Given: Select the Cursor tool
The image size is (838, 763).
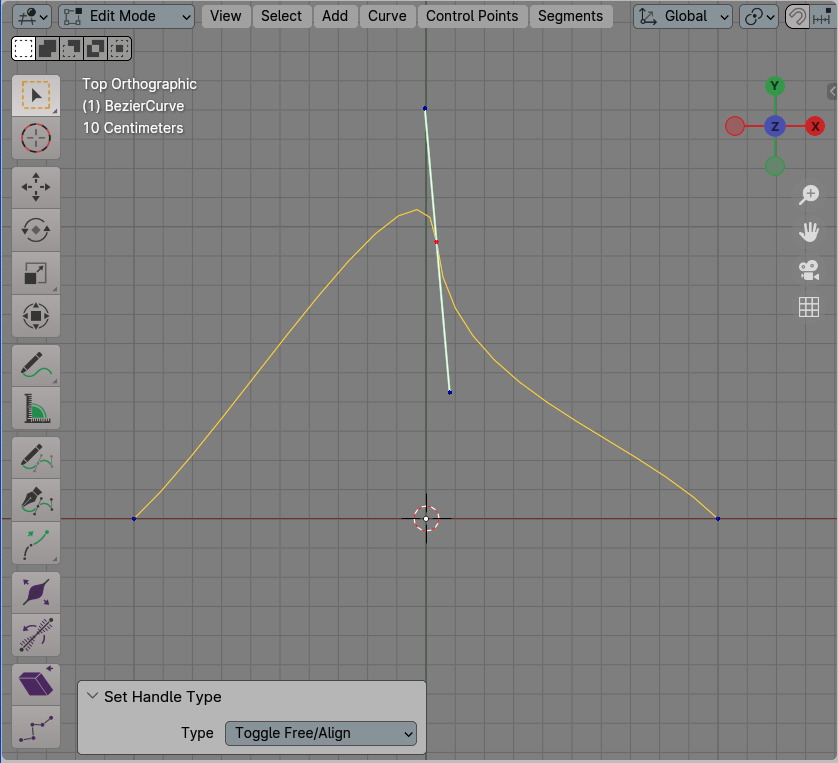Looking at the screenshot, I should click(36, 138).
